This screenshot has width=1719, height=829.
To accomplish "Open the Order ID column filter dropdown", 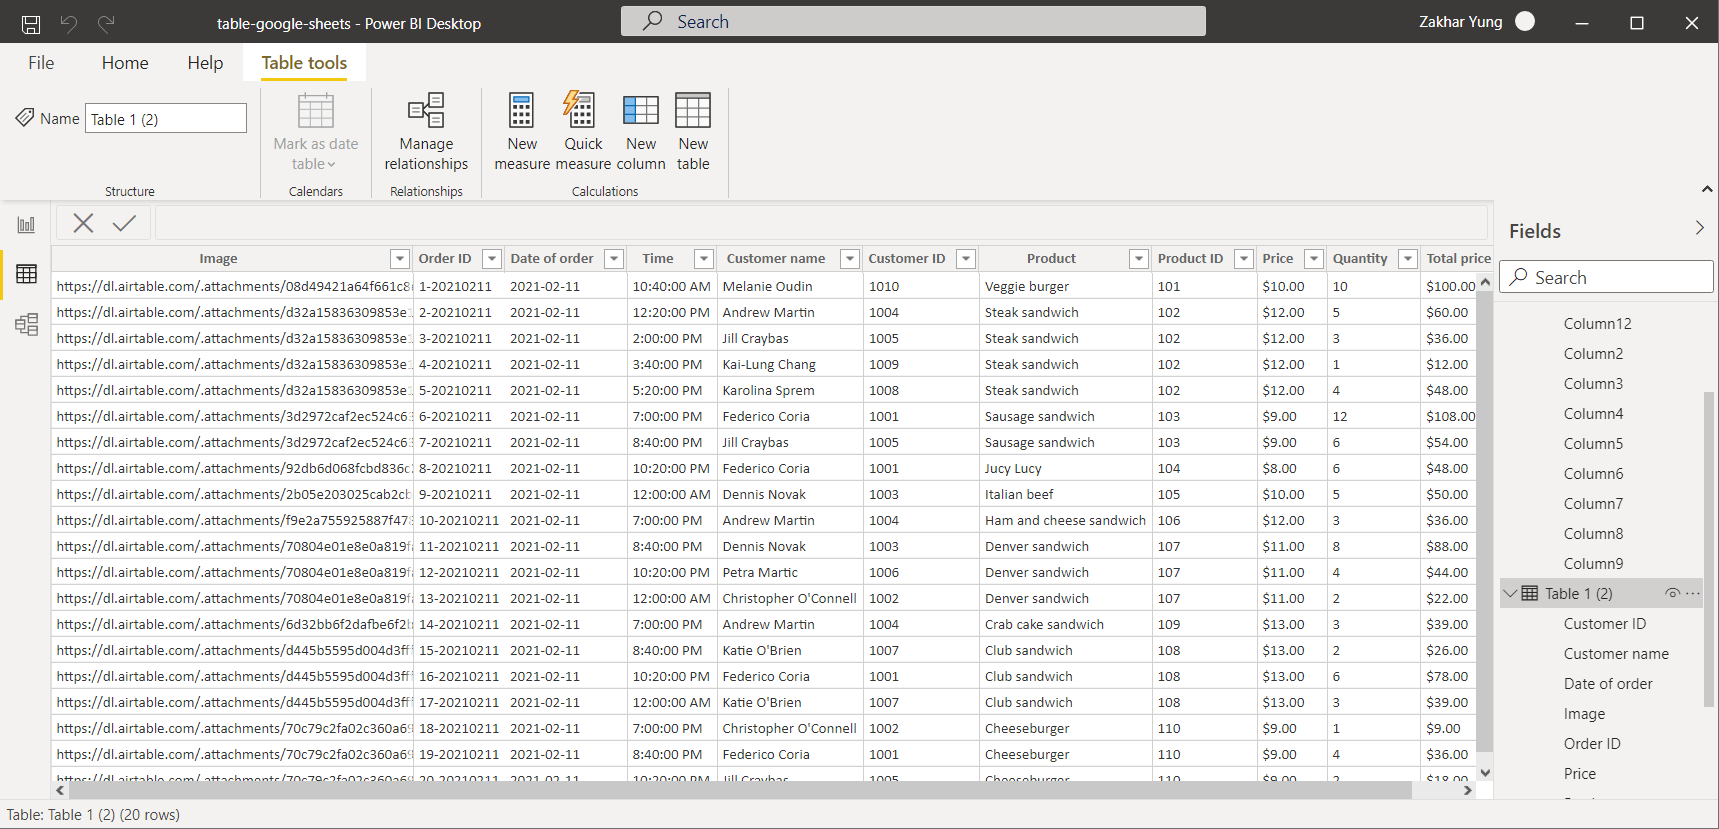I will 492,259.
